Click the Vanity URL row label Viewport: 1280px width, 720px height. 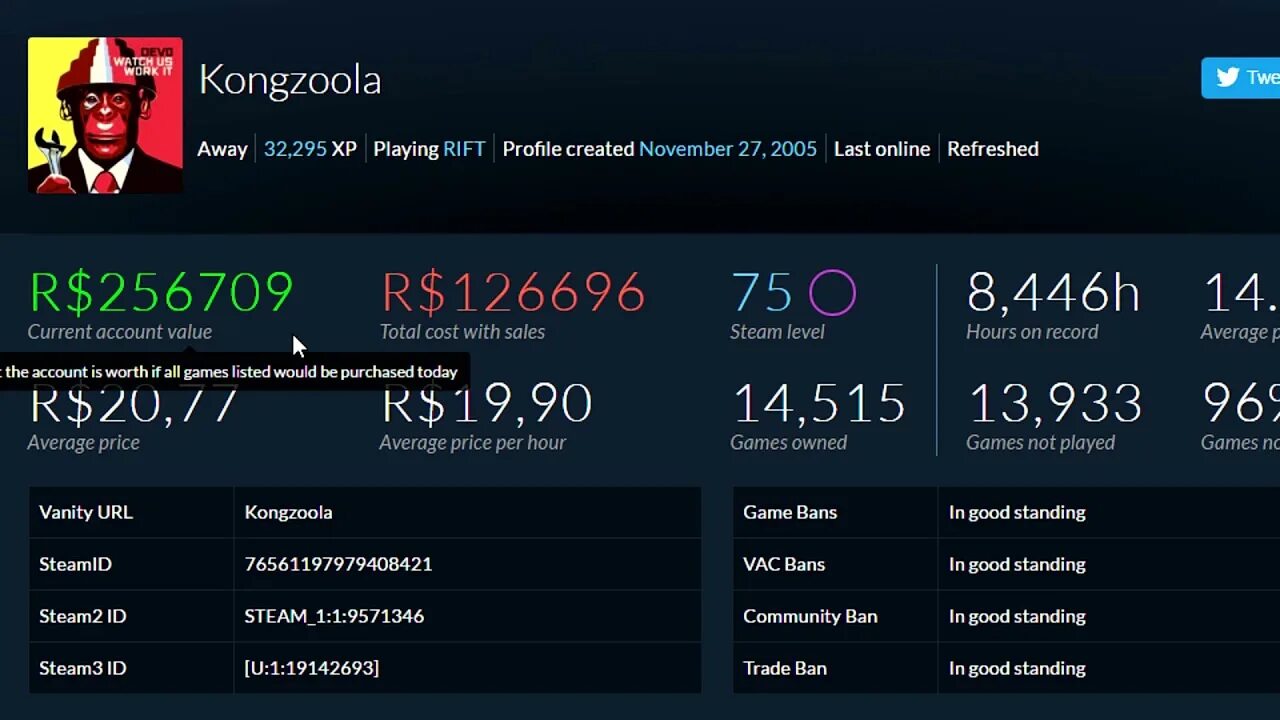tap(85, 512)
